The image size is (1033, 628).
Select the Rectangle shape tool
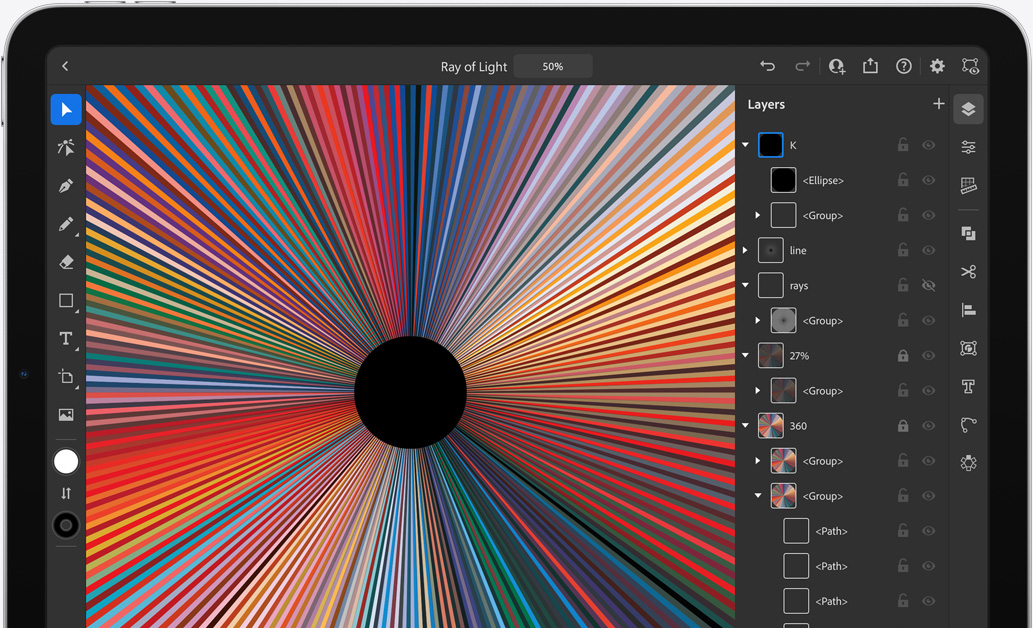point(66,300)
